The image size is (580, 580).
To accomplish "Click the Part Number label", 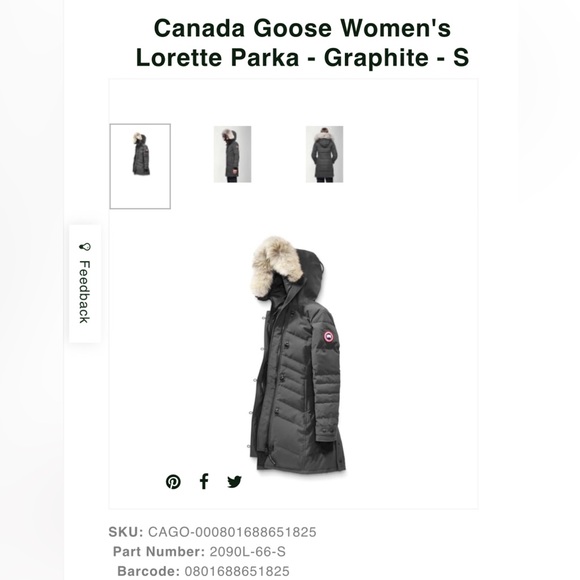I will [x=159, y=552].
